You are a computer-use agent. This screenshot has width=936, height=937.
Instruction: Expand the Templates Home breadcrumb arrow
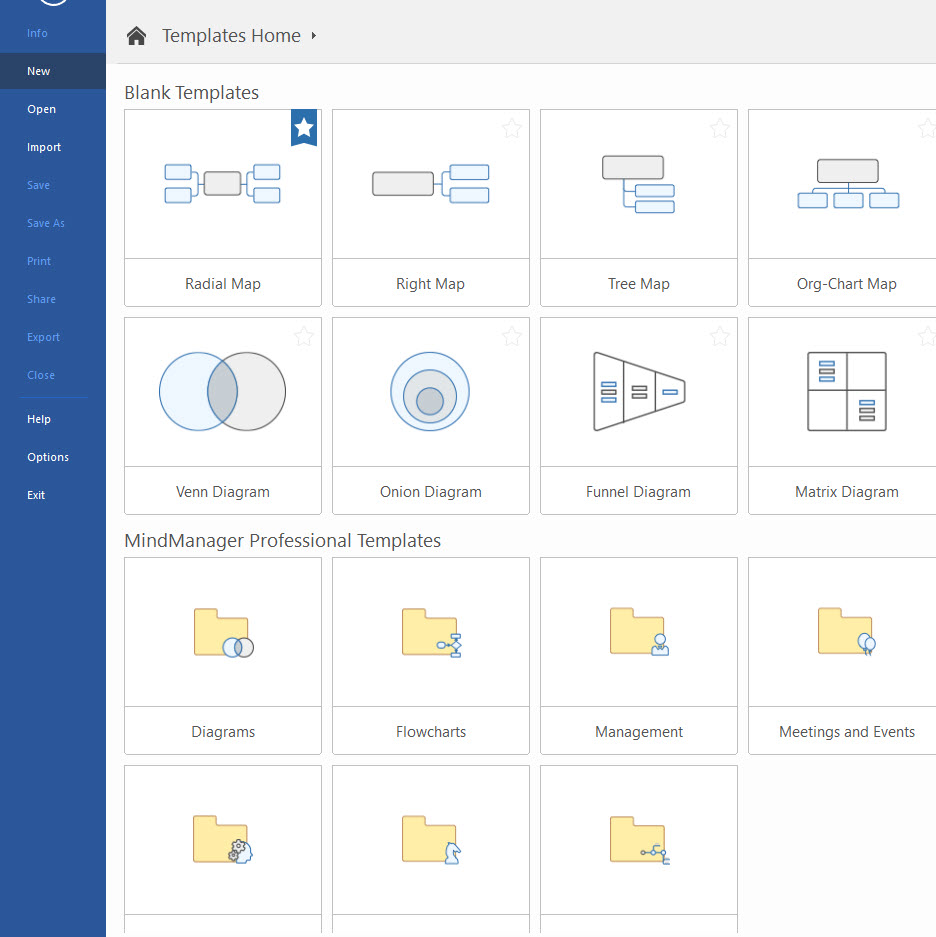(314, 36)
